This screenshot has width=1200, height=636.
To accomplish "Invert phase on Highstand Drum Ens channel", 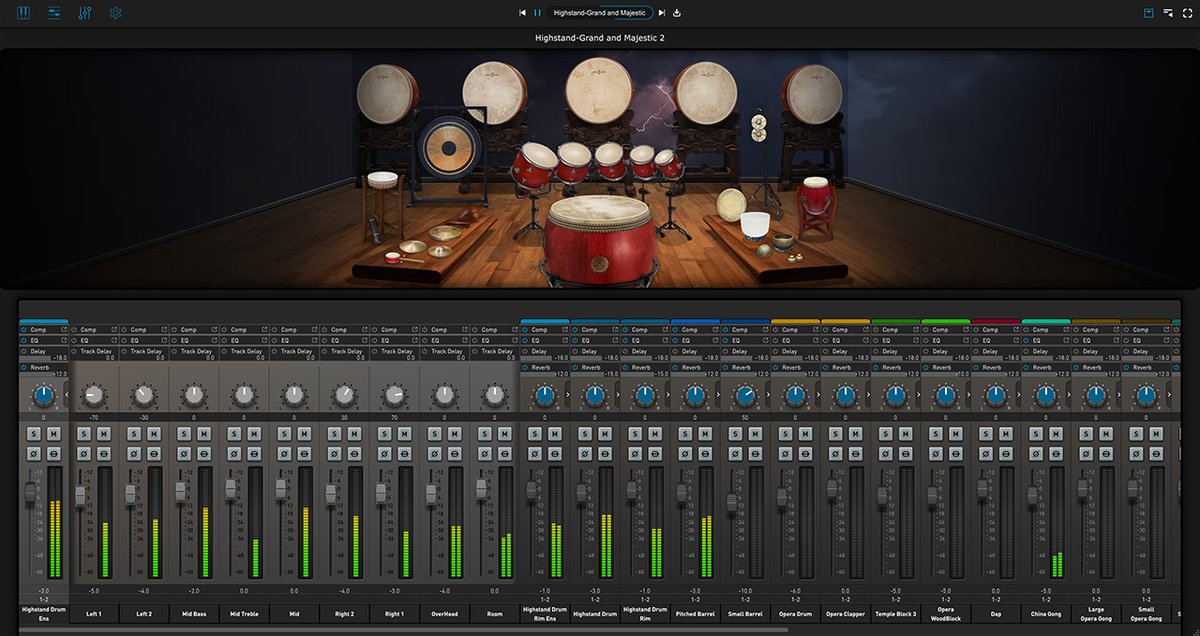I will point(34,453).
